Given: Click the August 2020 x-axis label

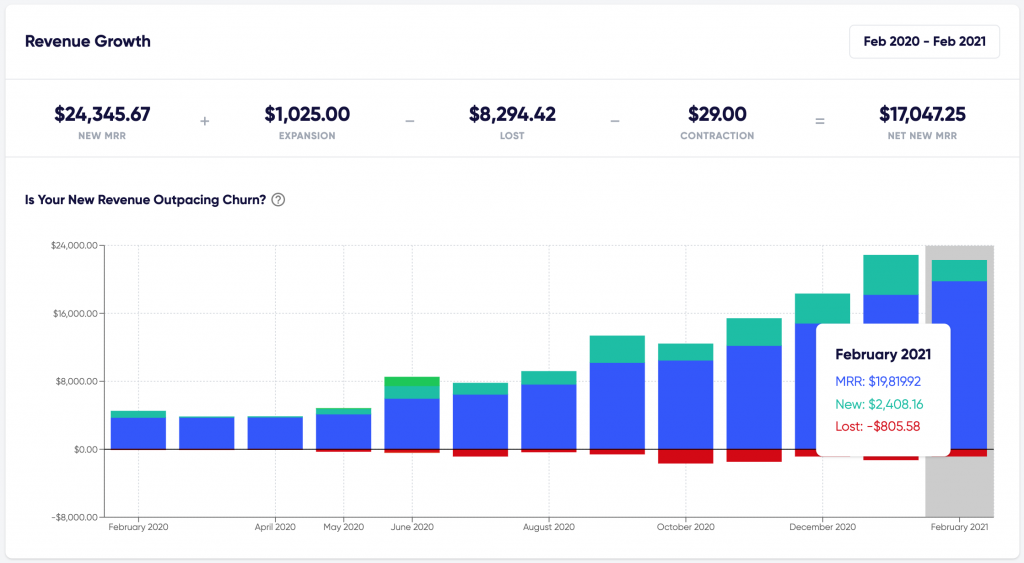Looking at the screenshot, I should pyautogui.click(x=549, y=527).
